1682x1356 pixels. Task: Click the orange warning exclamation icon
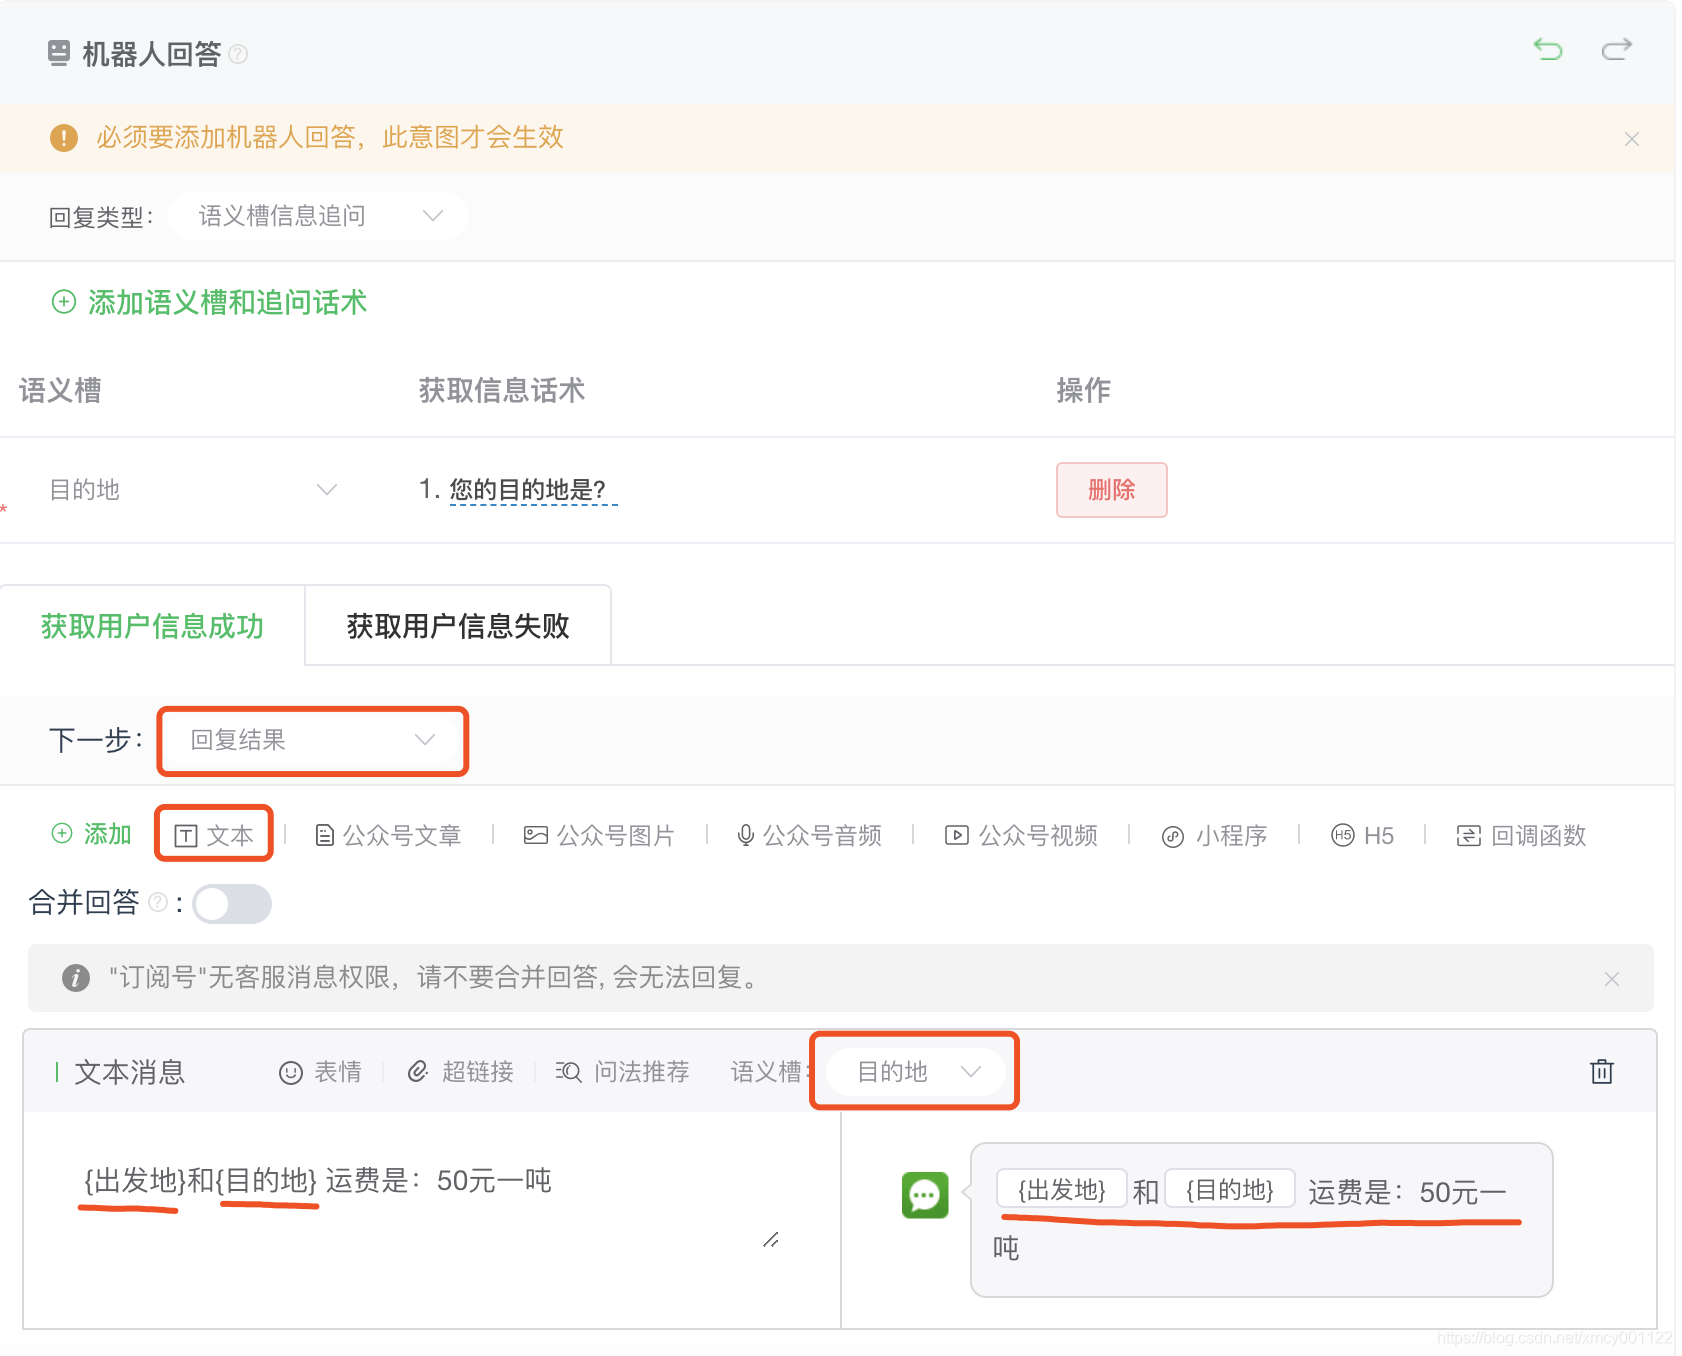click(x=64, y=137)
